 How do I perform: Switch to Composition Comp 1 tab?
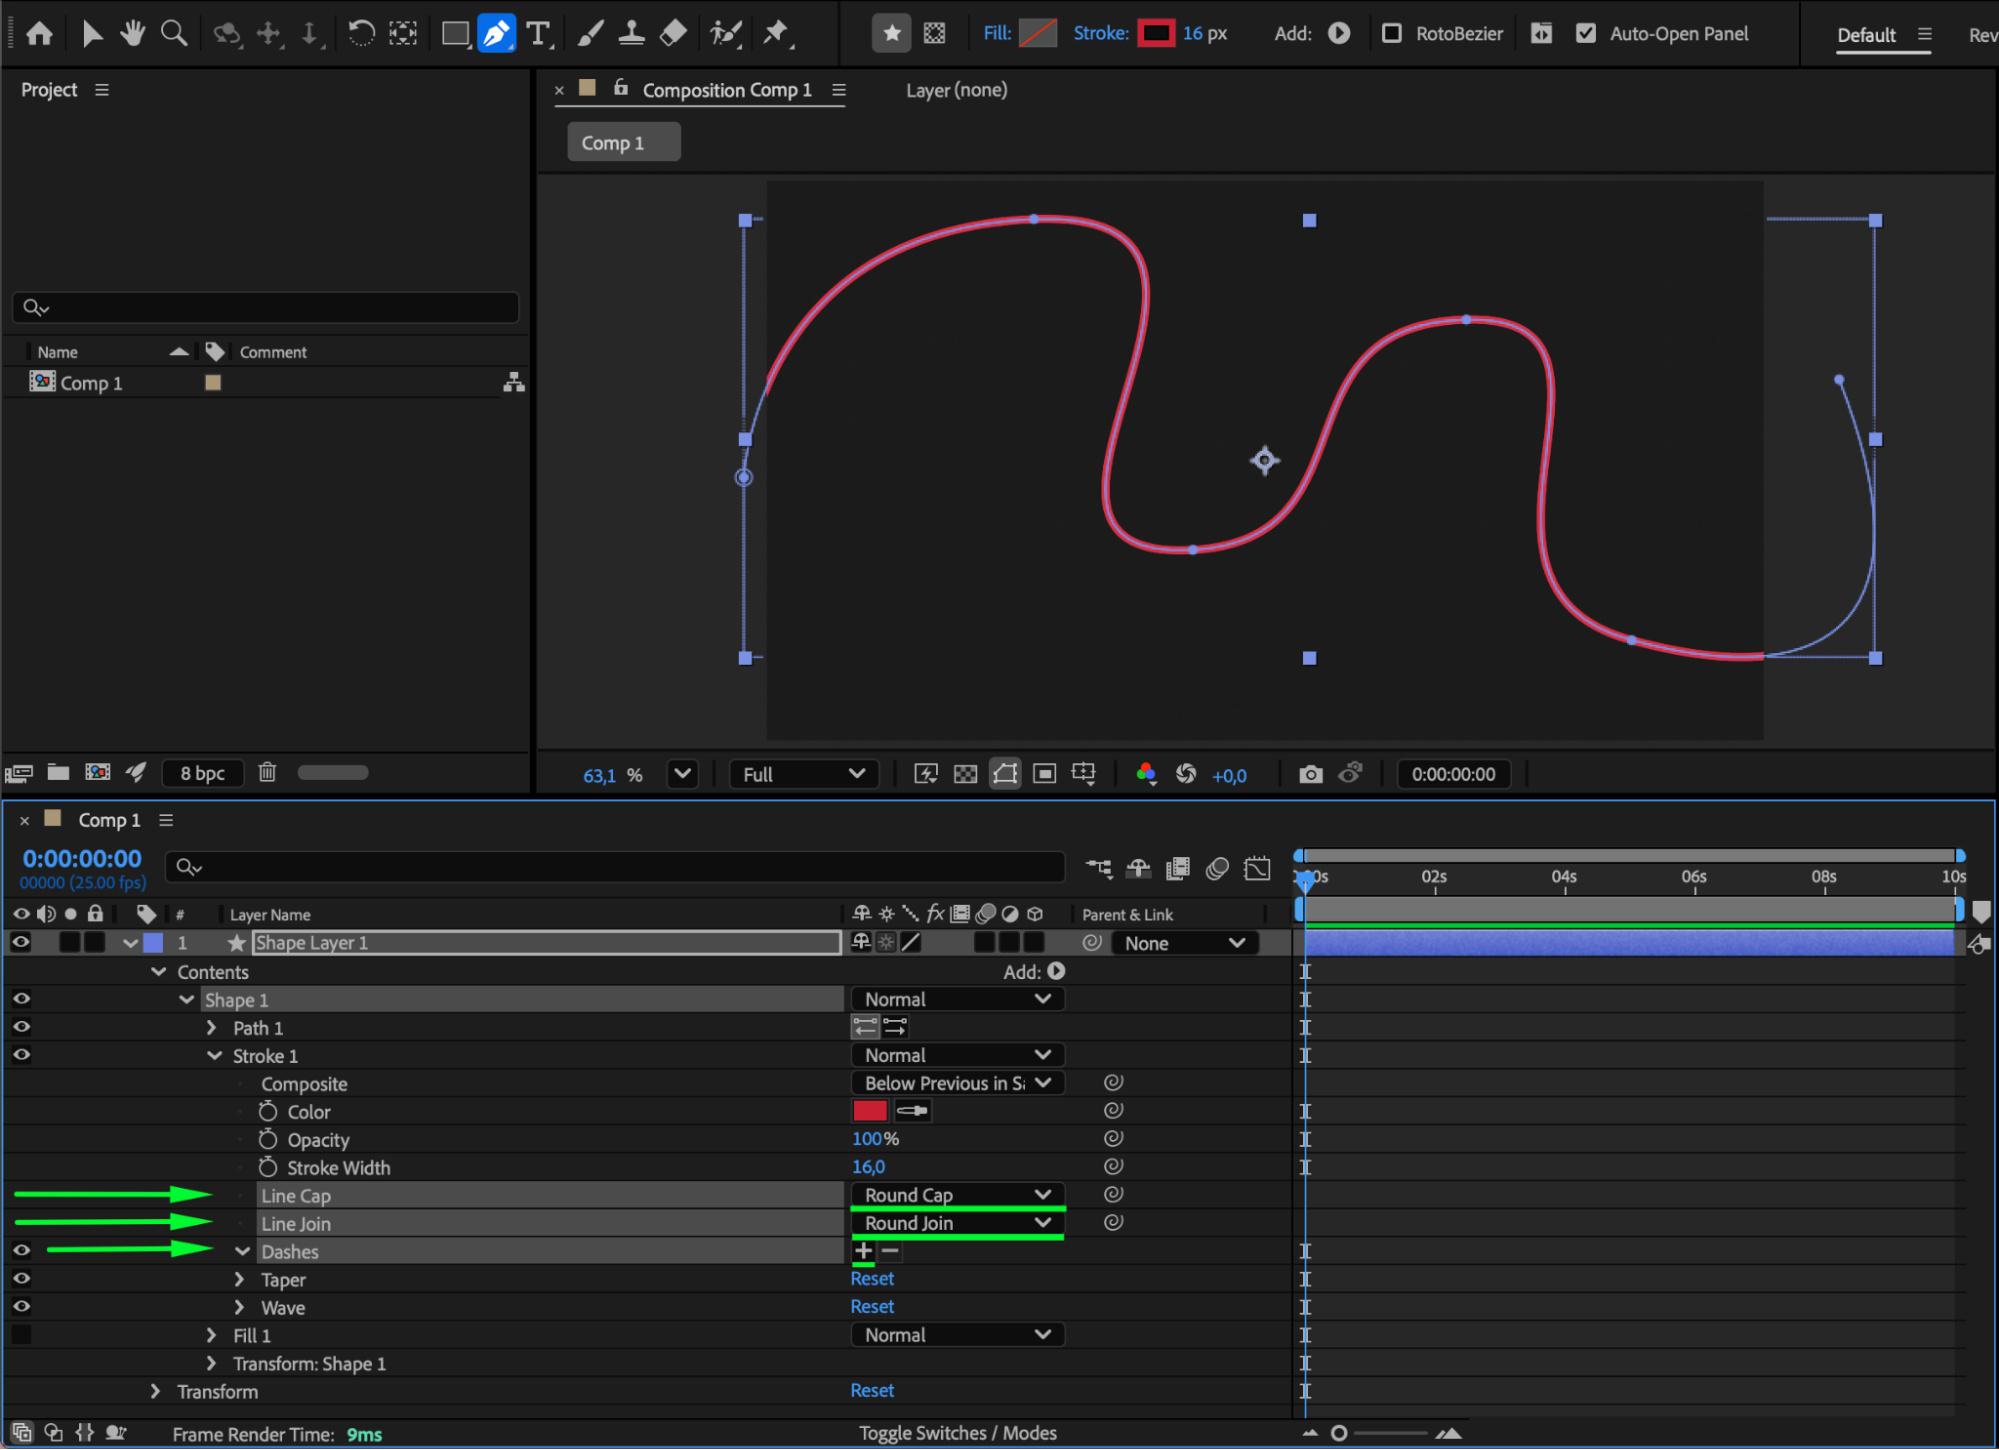(x=726, y=90)
